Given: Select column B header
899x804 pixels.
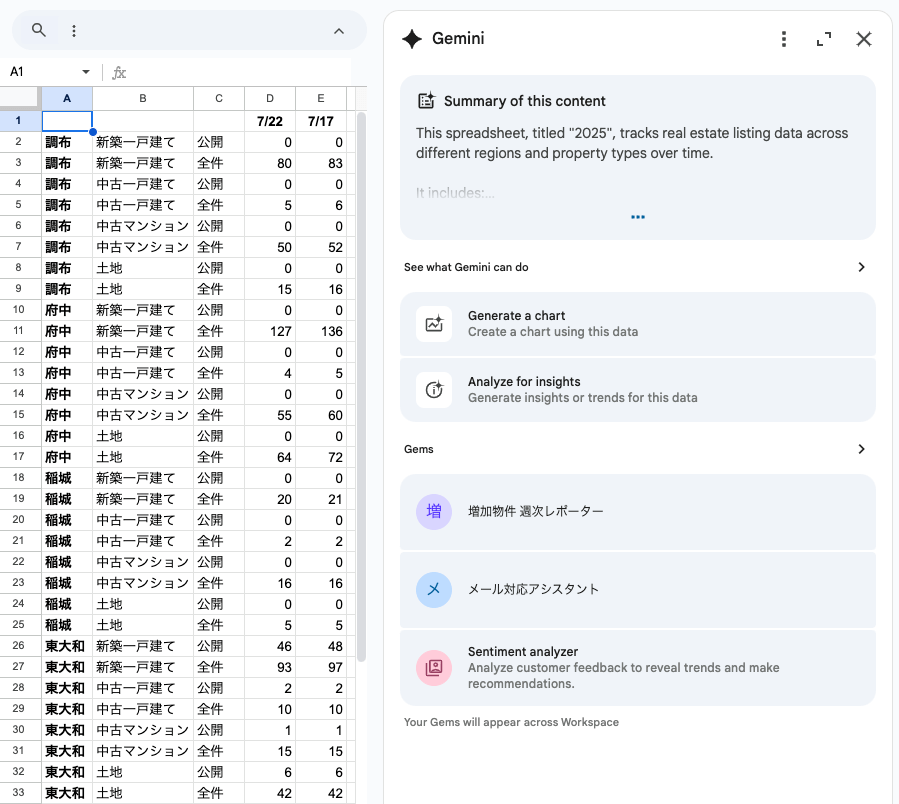Looking at the screenshot, I should tap(143, 99).
